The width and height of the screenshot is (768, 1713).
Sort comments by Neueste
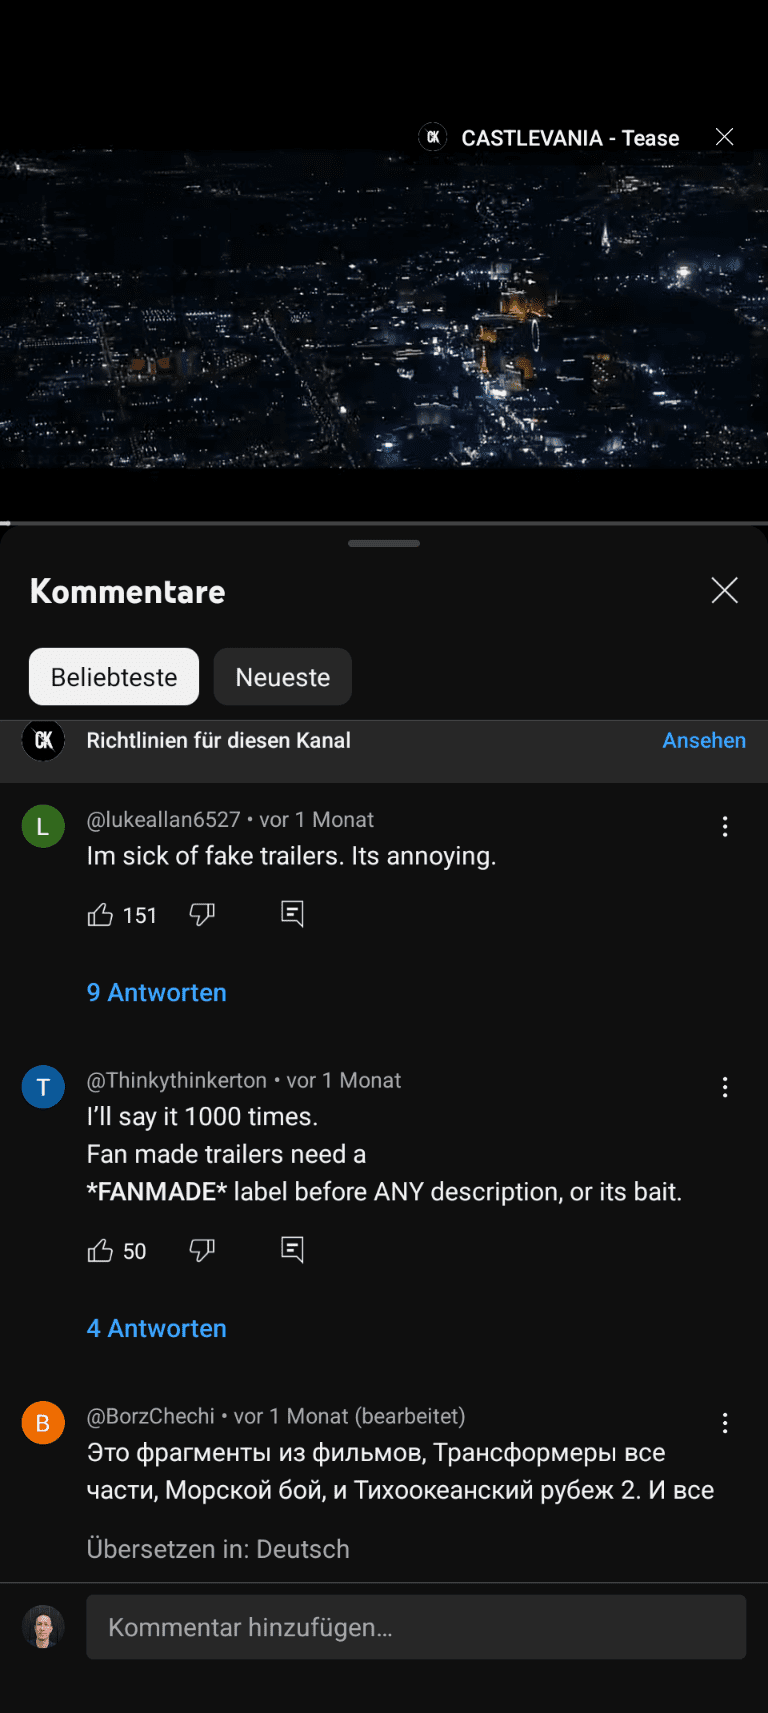pyautogui.click(x=283, y=677)
